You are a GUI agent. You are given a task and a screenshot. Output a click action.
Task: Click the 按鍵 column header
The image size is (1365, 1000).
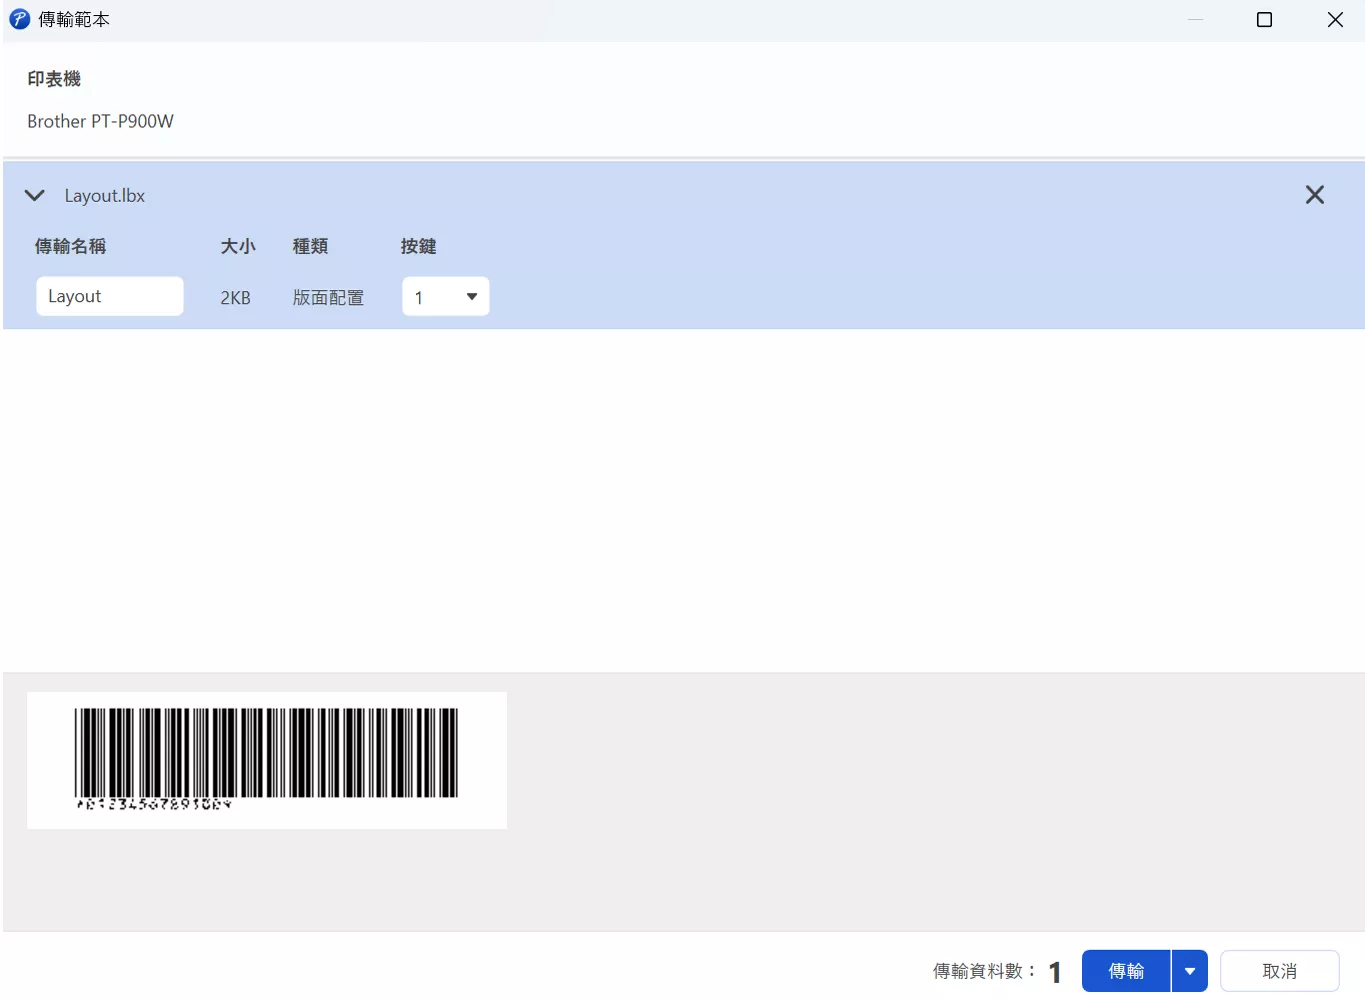[418, 246]
